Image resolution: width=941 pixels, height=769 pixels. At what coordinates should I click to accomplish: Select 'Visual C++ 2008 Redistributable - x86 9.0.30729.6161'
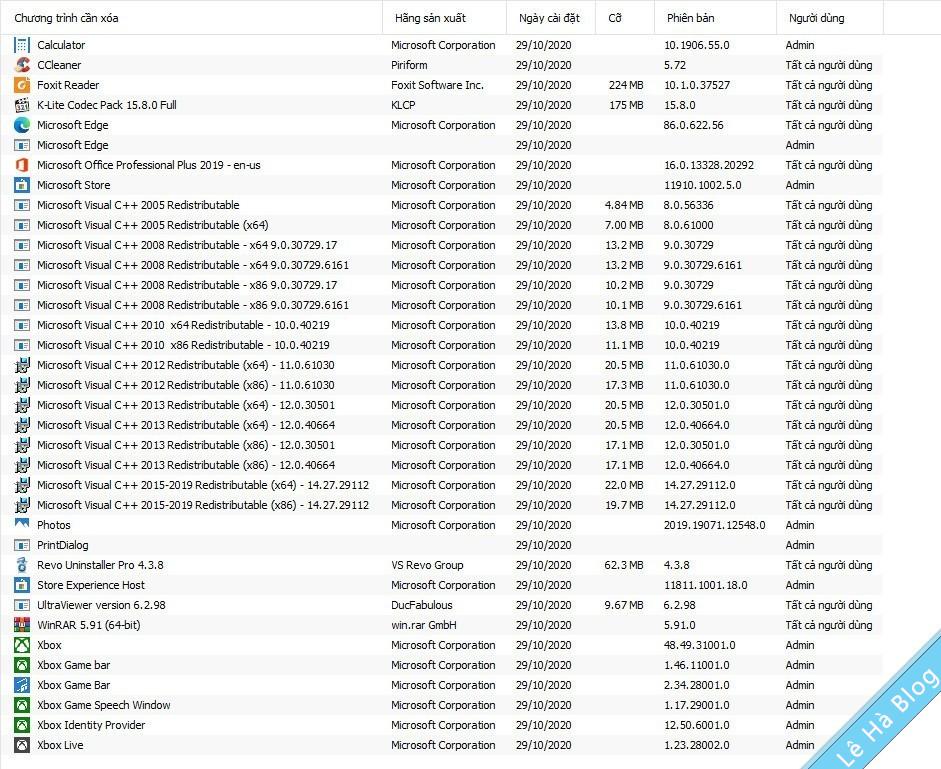click(193, 305)
